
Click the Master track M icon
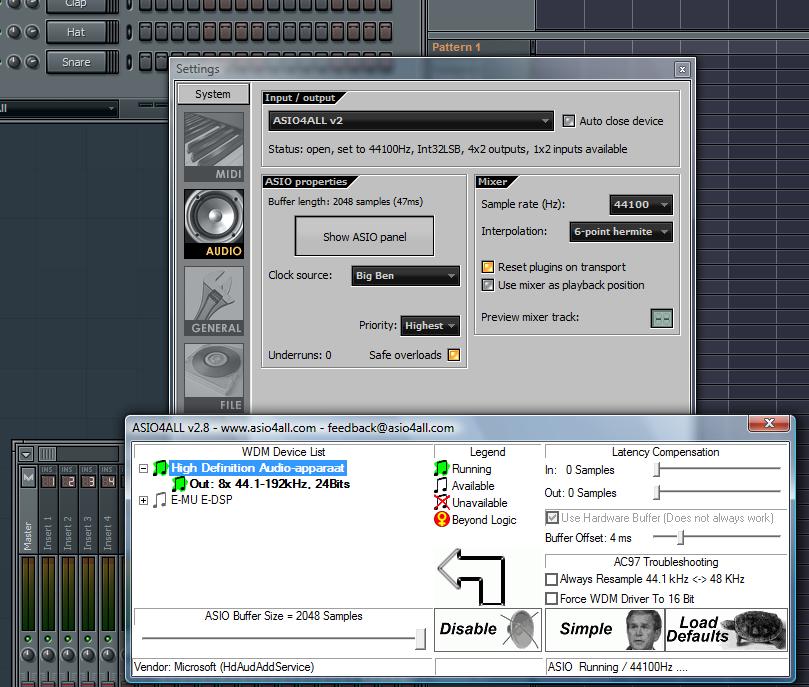tap(28, 478)
